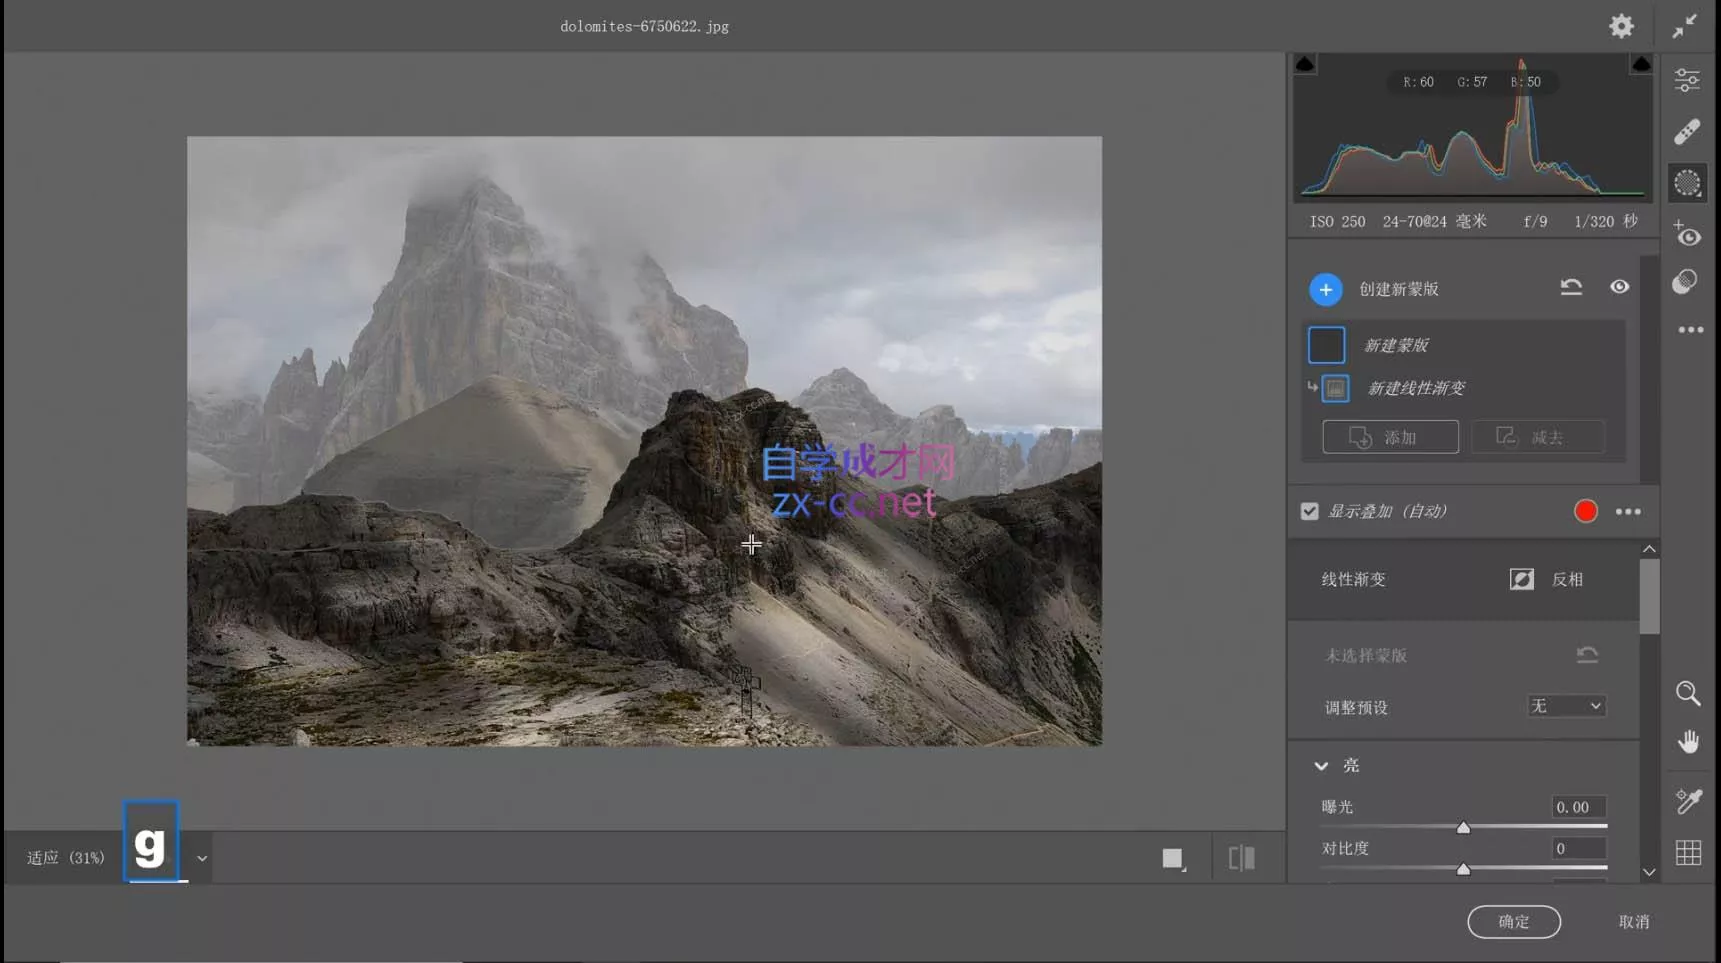
Task: Toggle the grid overlay icon
Action: tap(1687, 852)
